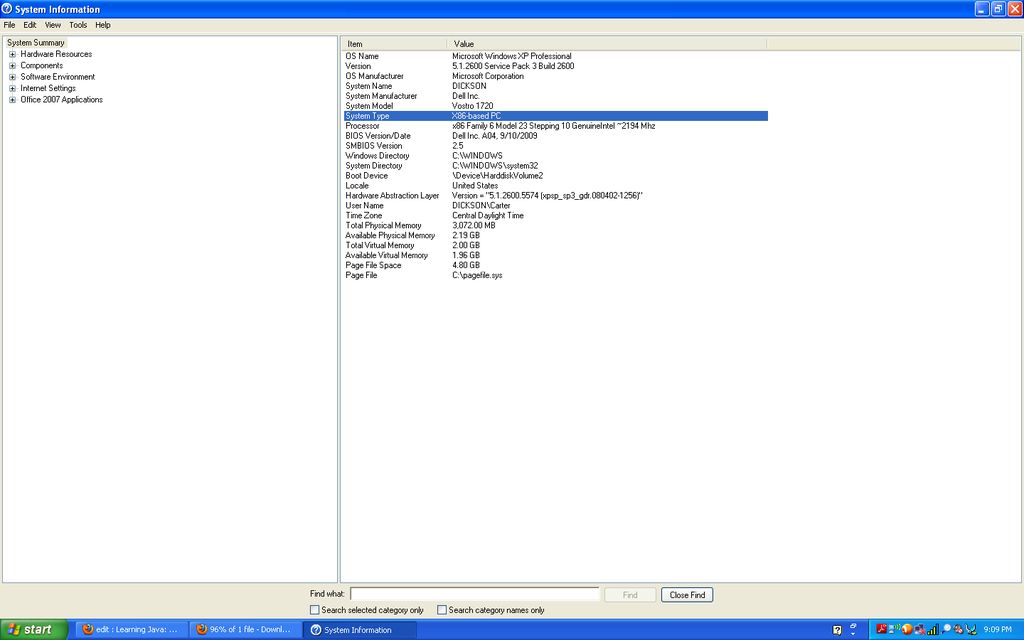Open the Edit menu
This screenshot has height=640, width=1024.
coord(30,25)
